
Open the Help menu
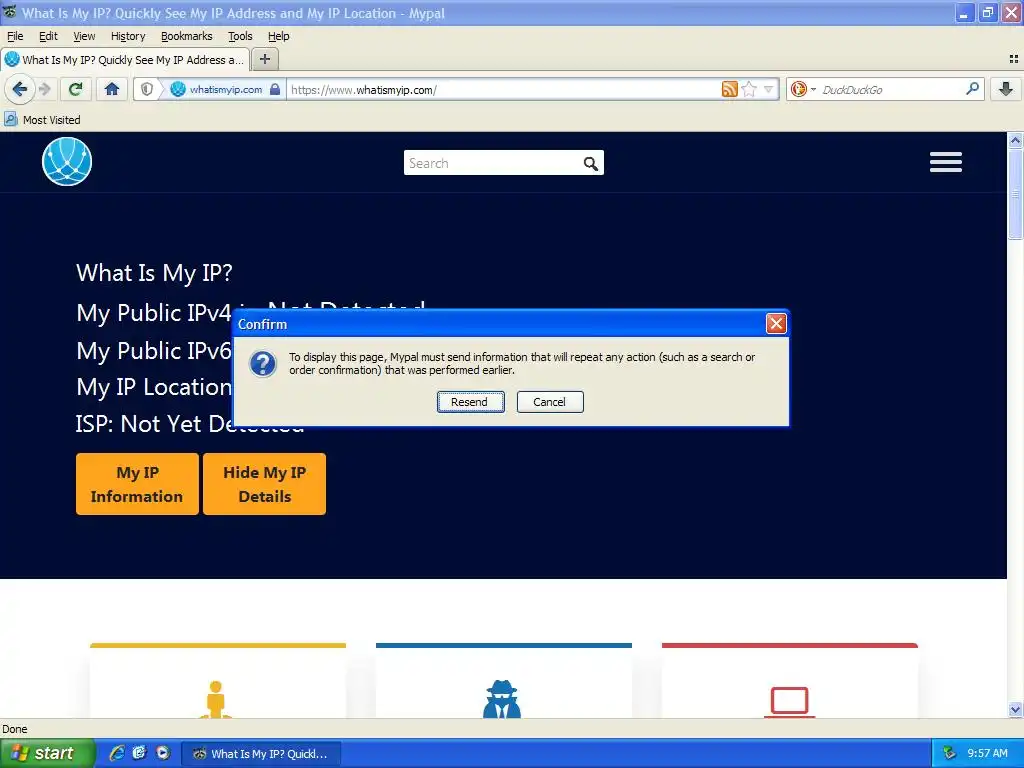pos(279,36)
